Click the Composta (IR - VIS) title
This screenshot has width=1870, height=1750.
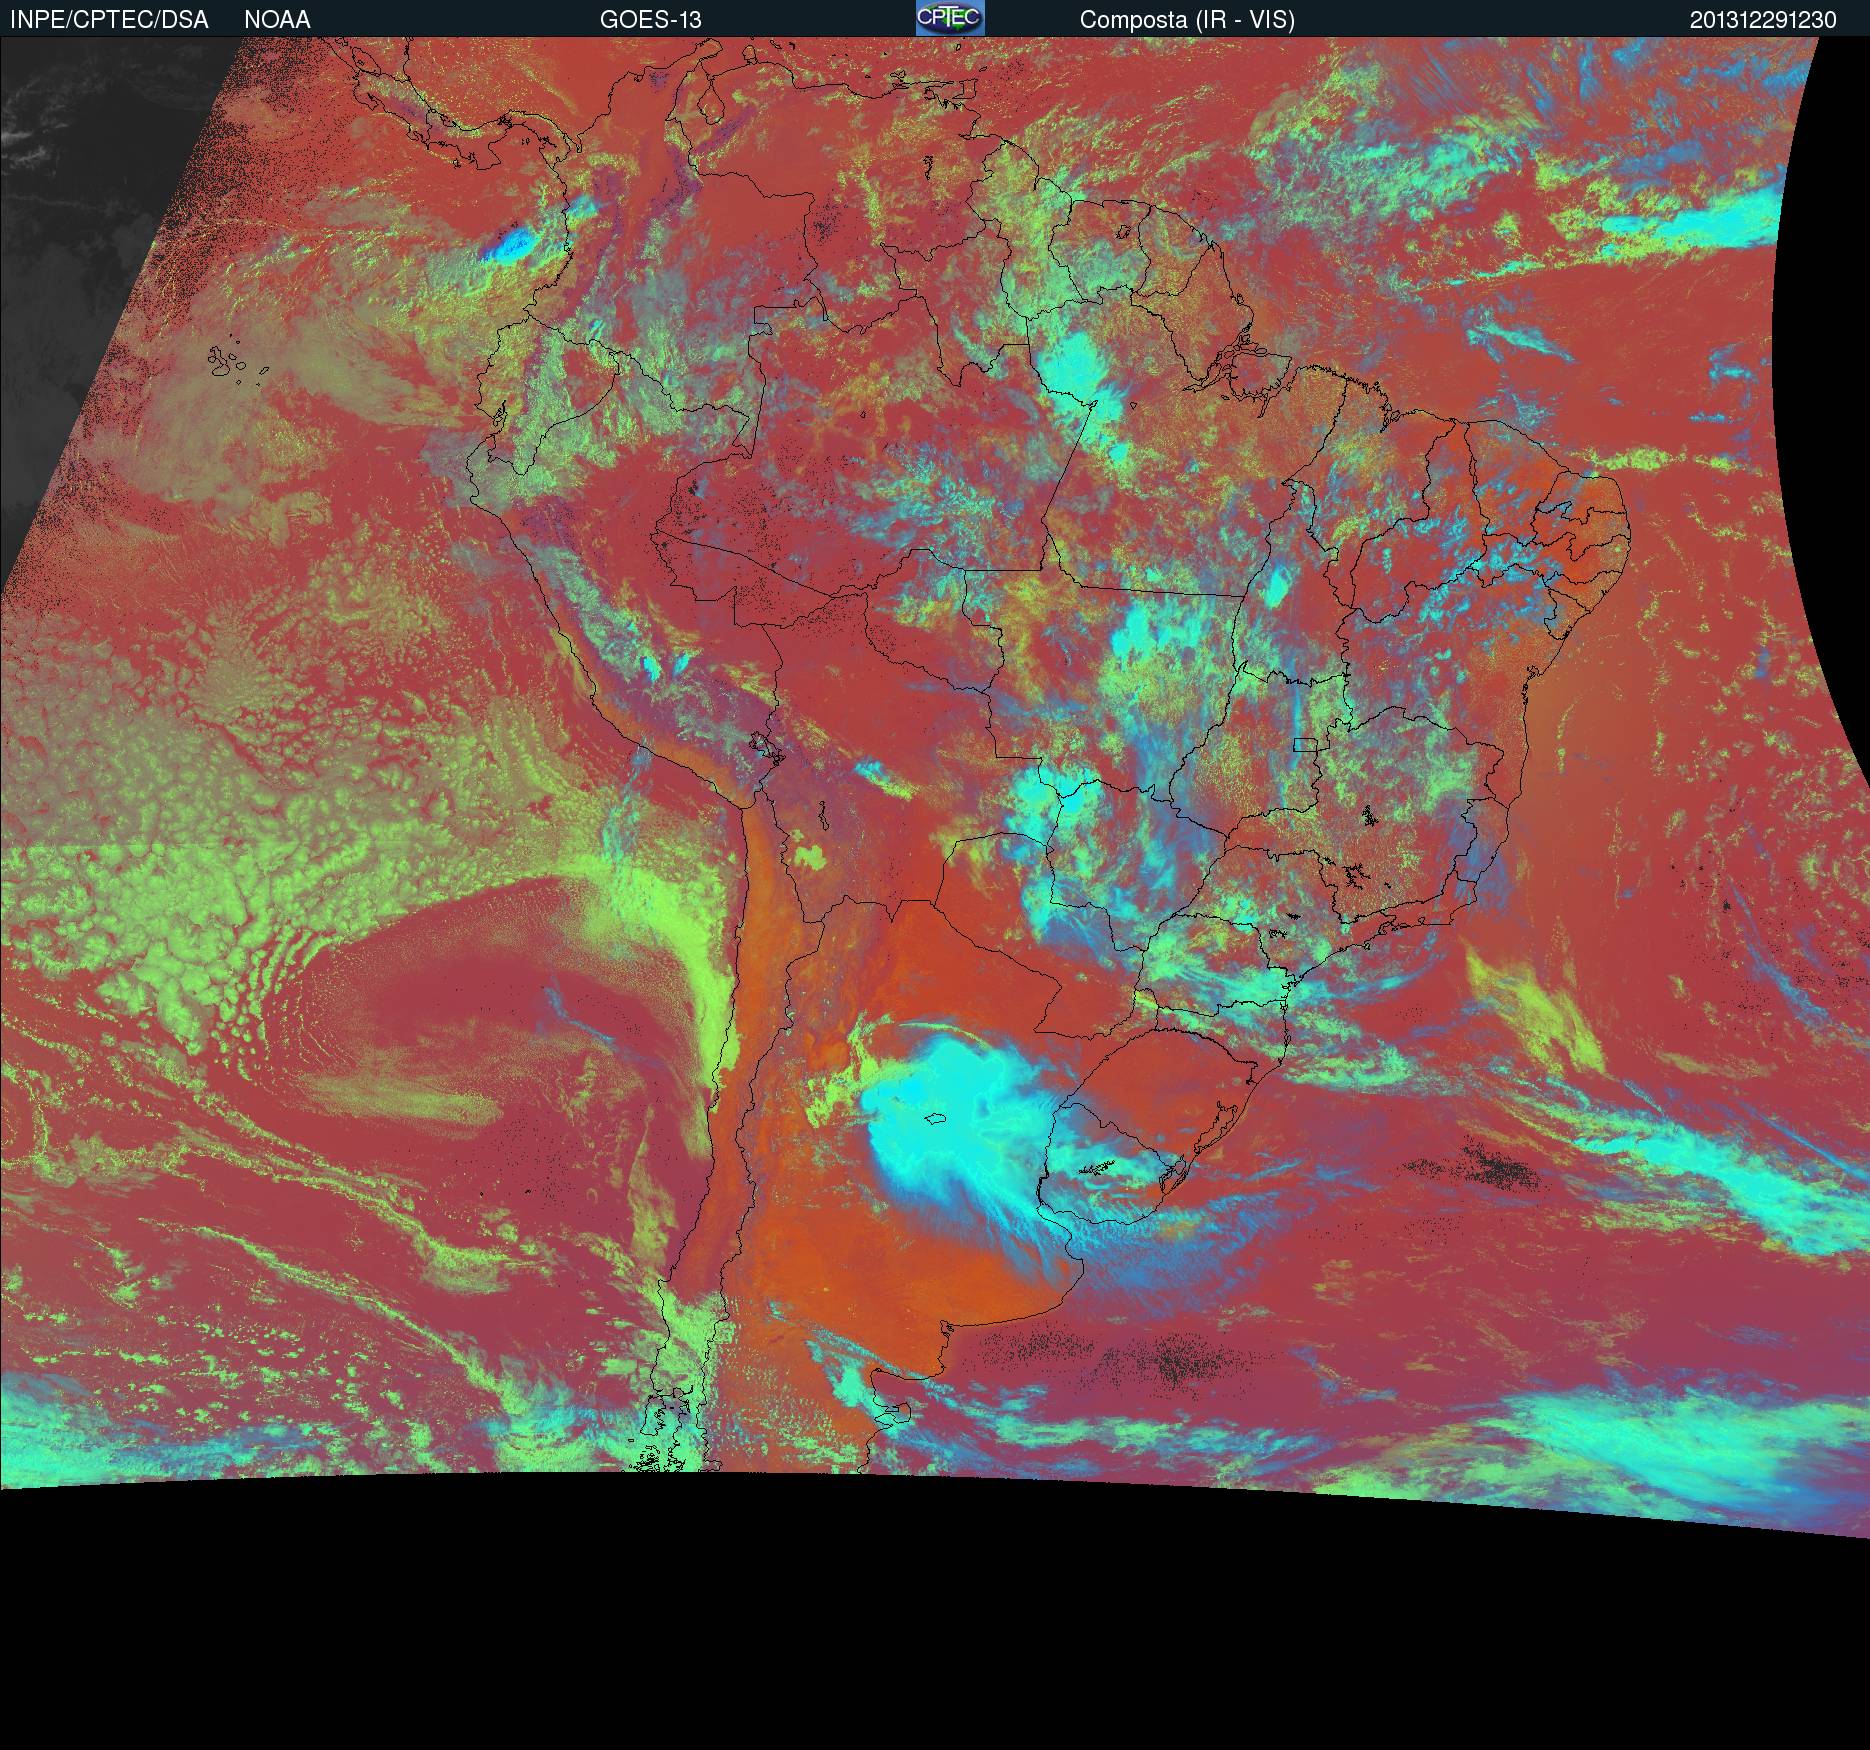point(1187,20)
